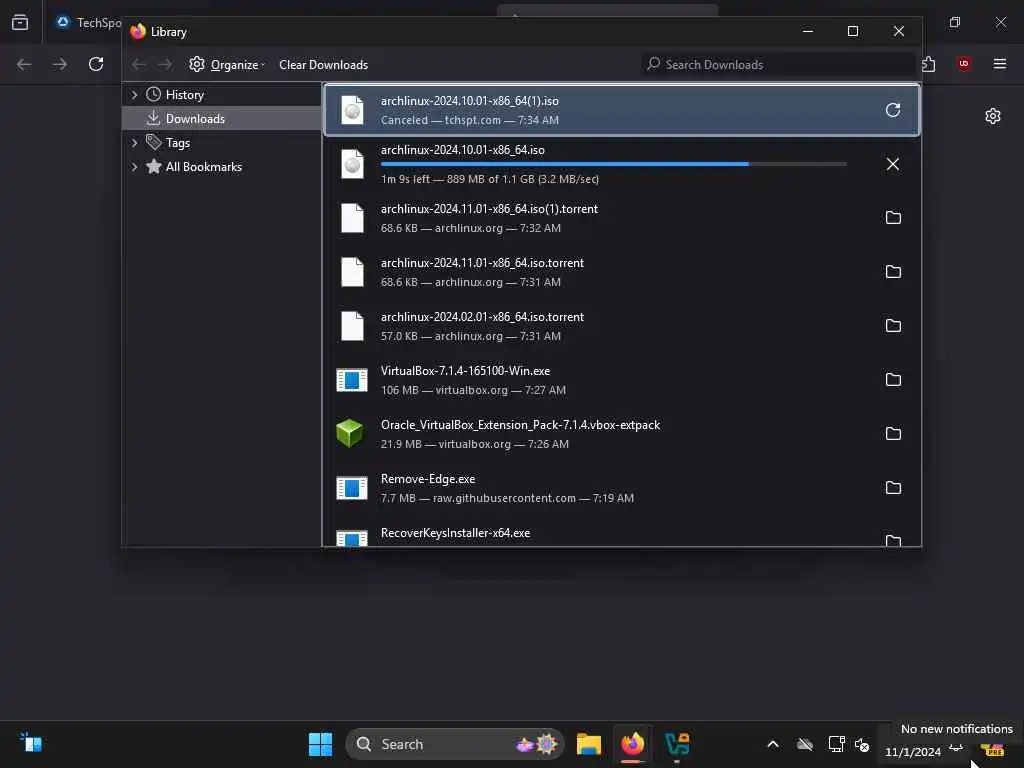Show hidden system tray icons
The width and height of the screenshot is (1024, 768).
(773, 744)
